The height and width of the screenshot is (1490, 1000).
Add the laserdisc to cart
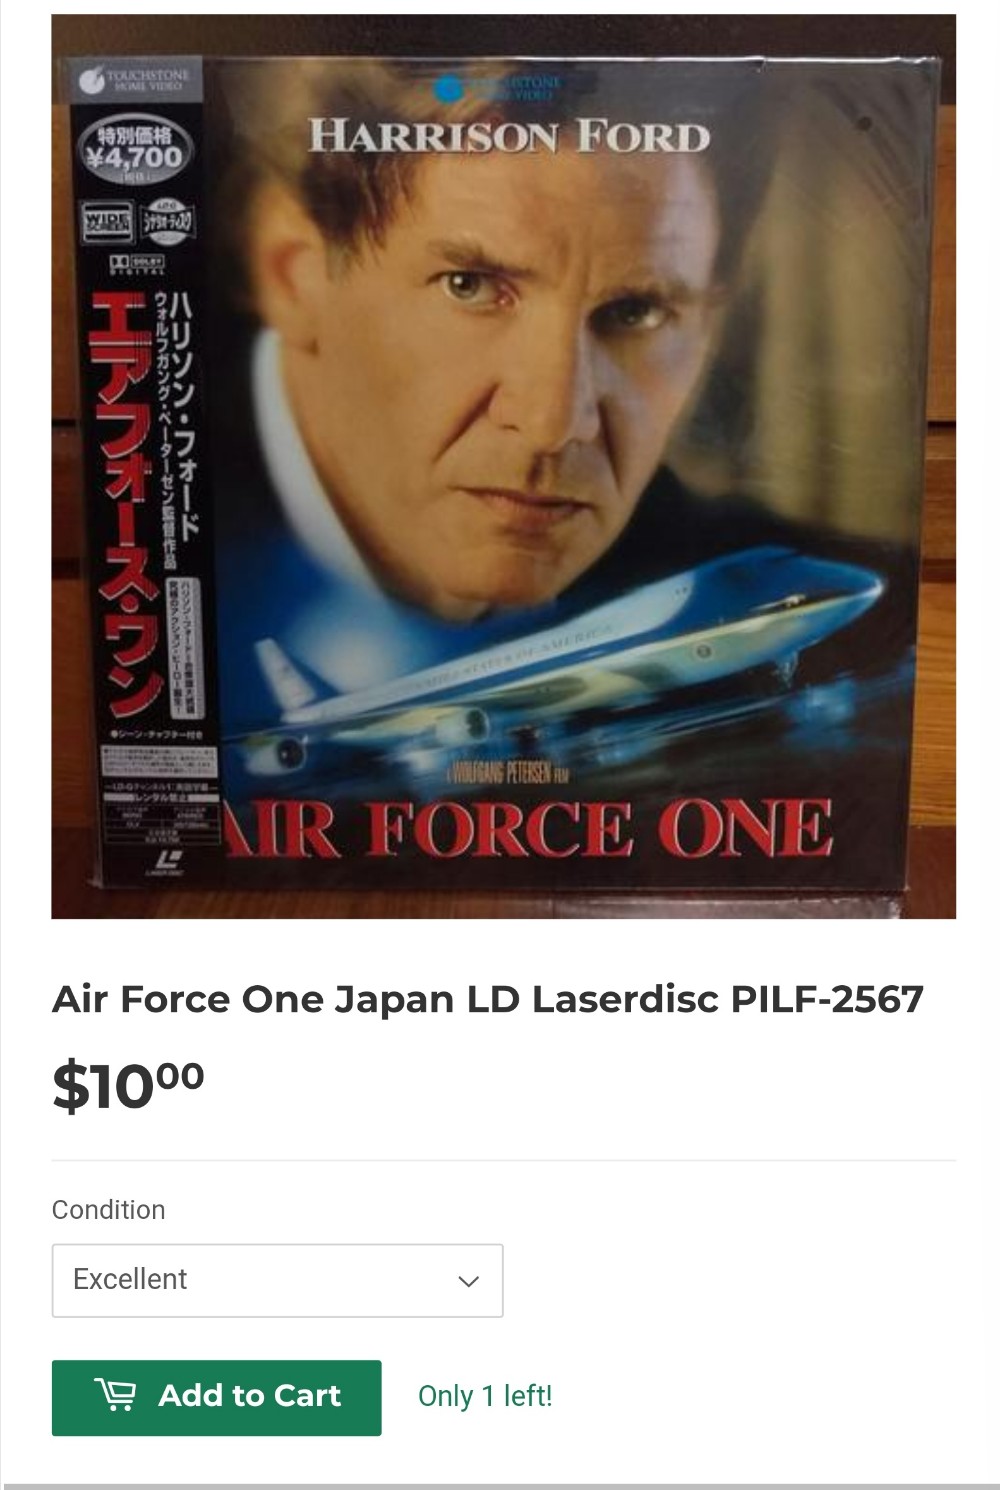pyautogui.click(x=216, y=1397)
